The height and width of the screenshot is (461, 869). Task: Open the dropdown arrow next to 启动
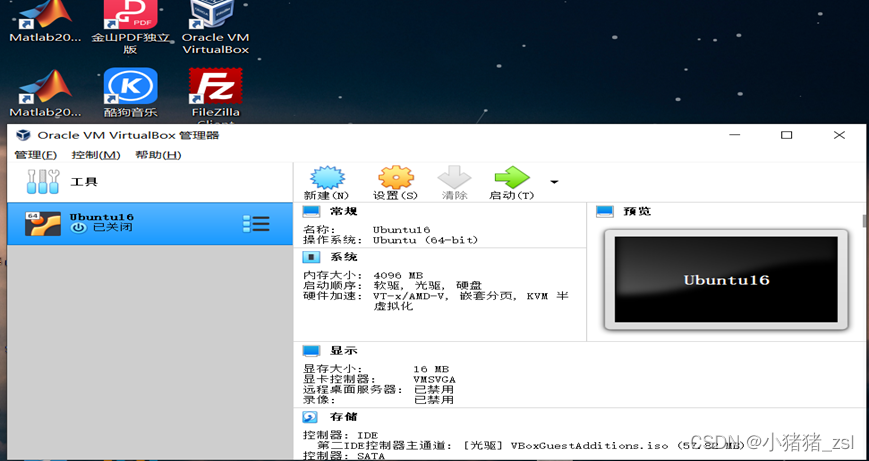(x=554, y=182)
